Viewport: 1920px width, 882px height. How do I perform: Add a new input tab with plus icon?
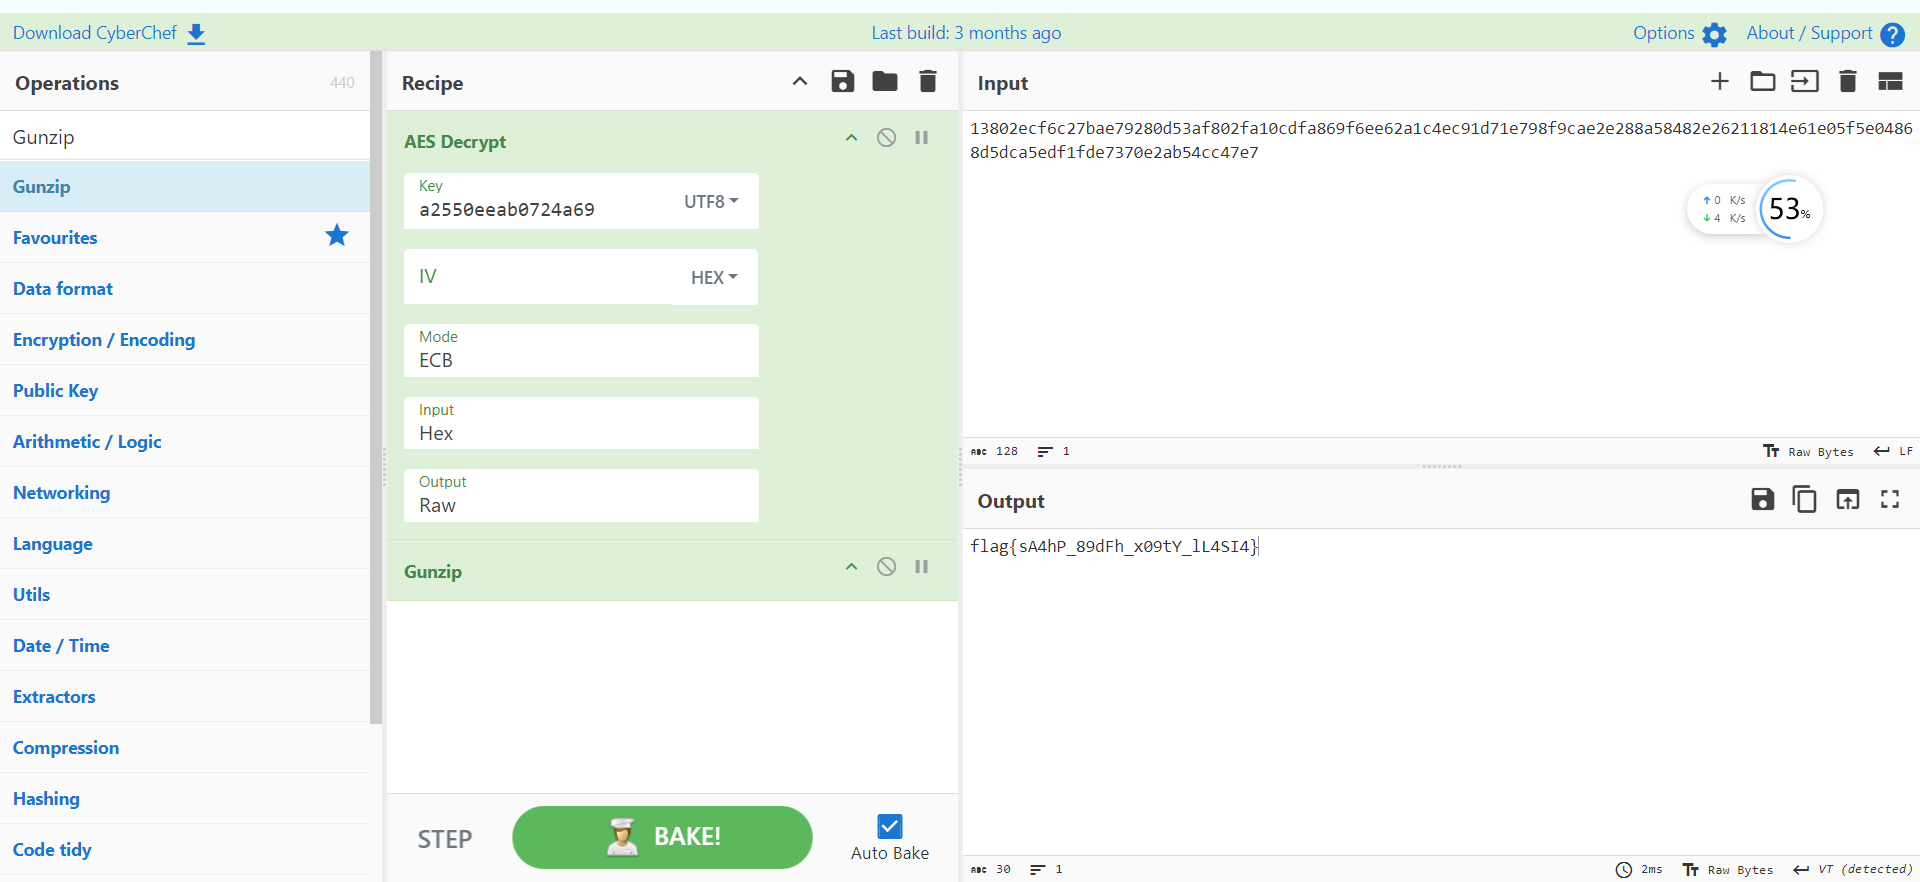point(1720,82)
